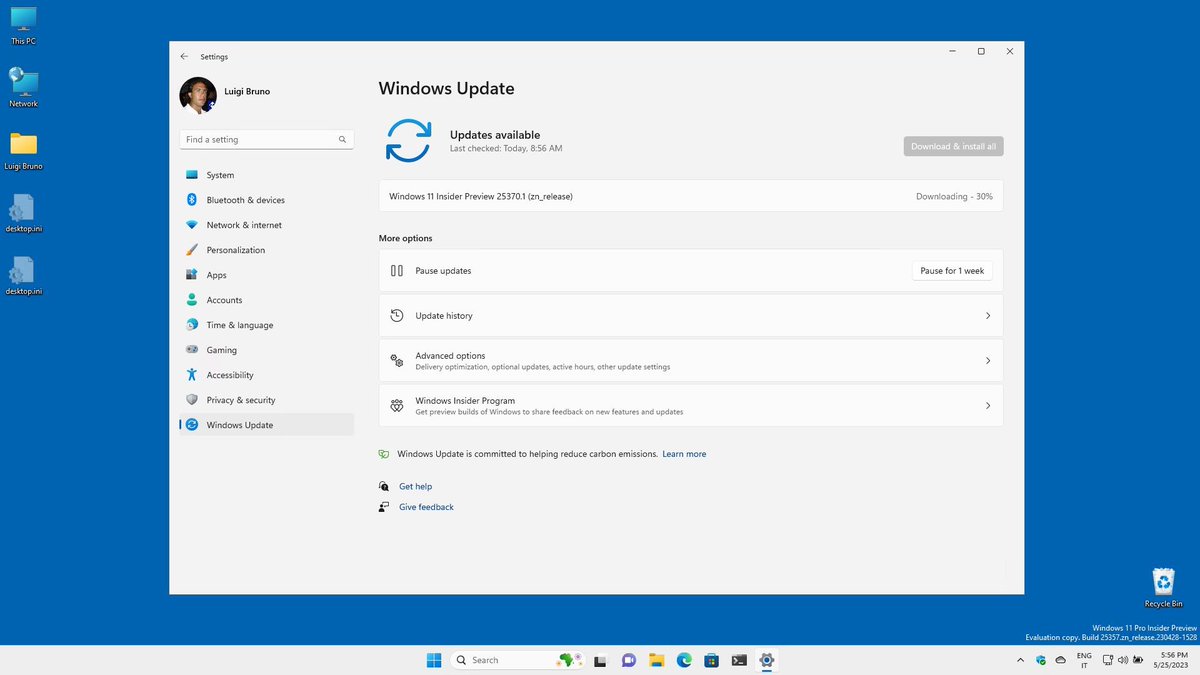Click the Updates available heading
Viewport: 1200px width, 675px height.
pos(495,135)
